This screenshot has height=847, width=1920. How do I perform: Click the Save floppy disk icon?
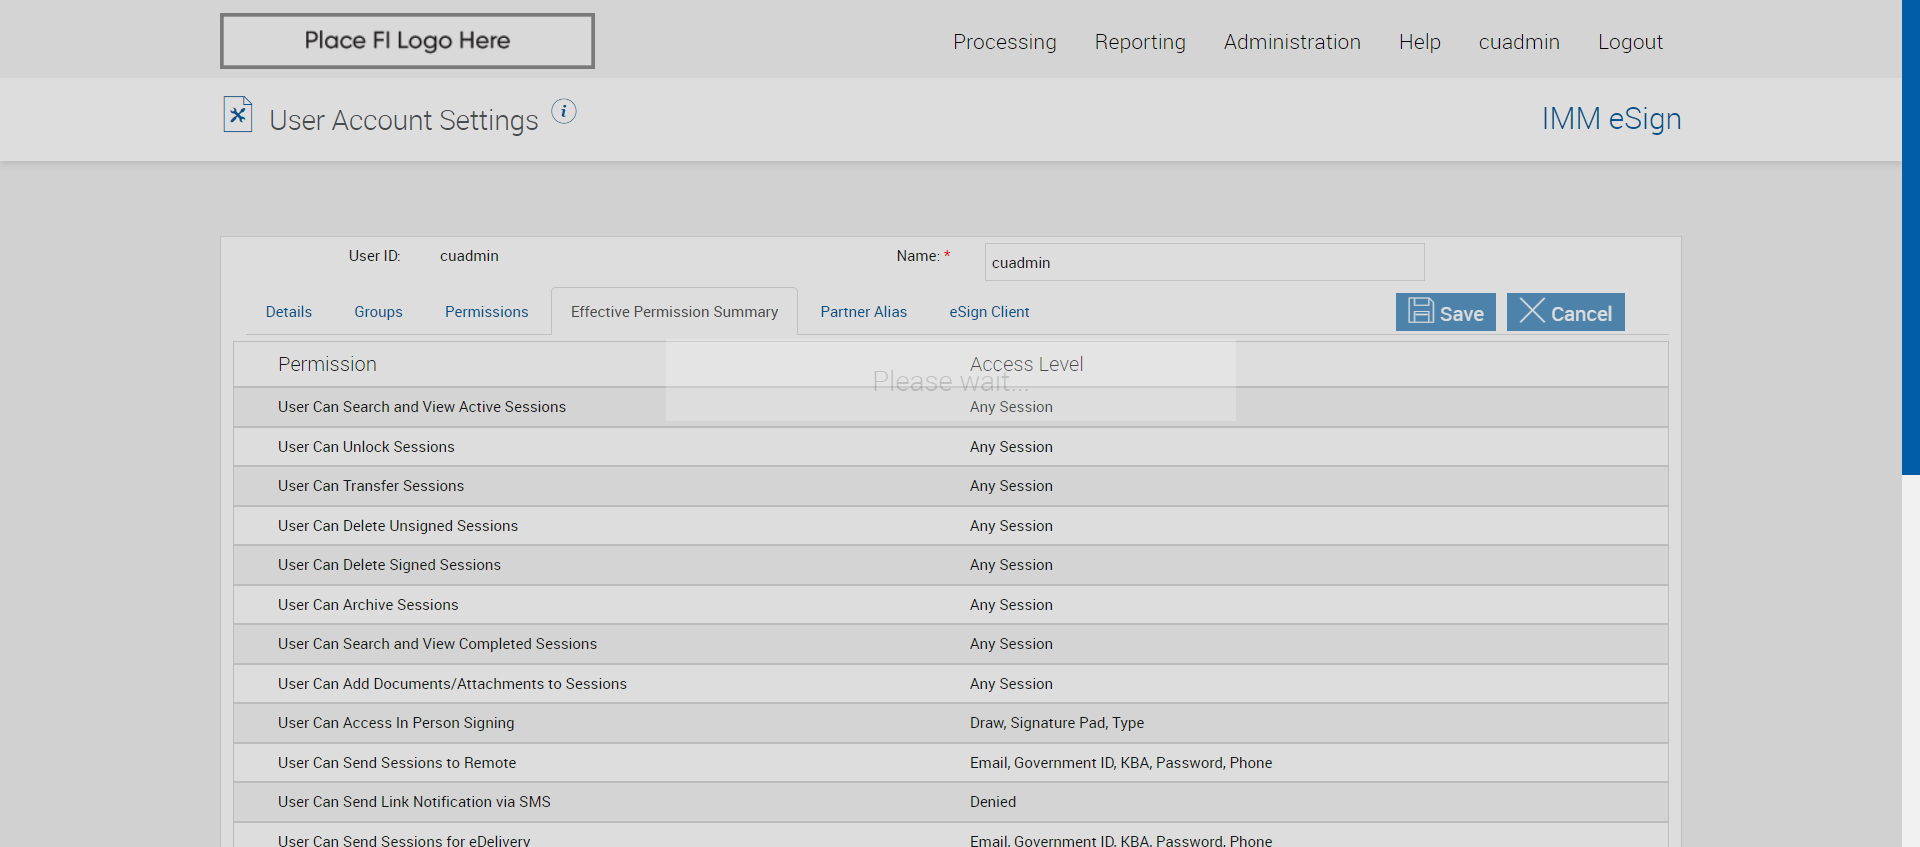click(1421, 311)
